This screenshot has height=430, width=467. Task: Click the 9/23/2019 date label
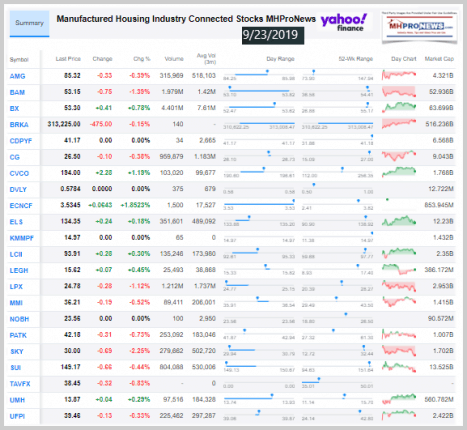tap(273, 35)
